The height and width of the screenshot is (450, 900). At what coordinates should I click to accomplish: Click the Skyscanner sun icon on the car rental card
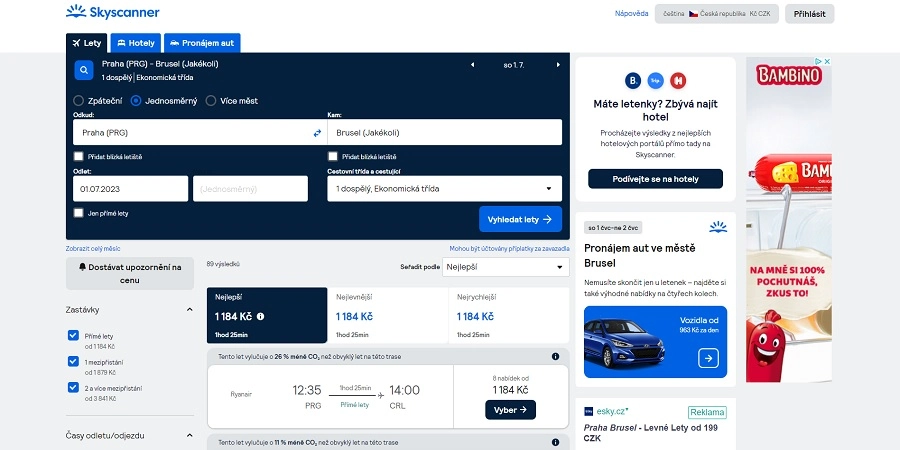click(718, 227)
